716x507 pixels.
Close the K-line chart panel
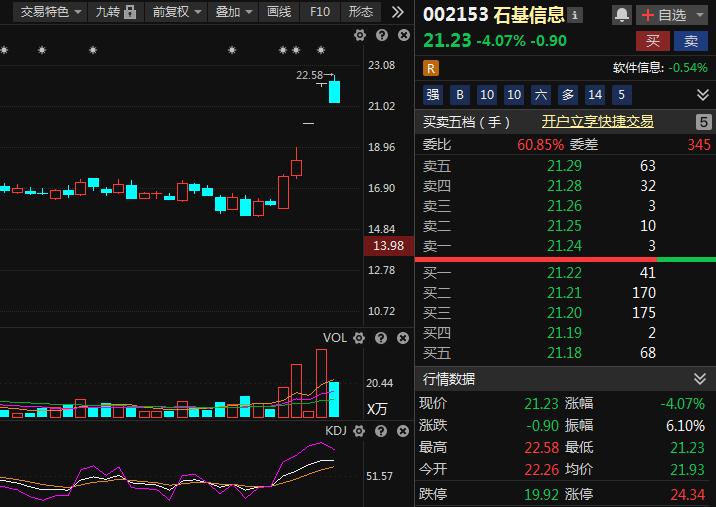coord(404,35)
